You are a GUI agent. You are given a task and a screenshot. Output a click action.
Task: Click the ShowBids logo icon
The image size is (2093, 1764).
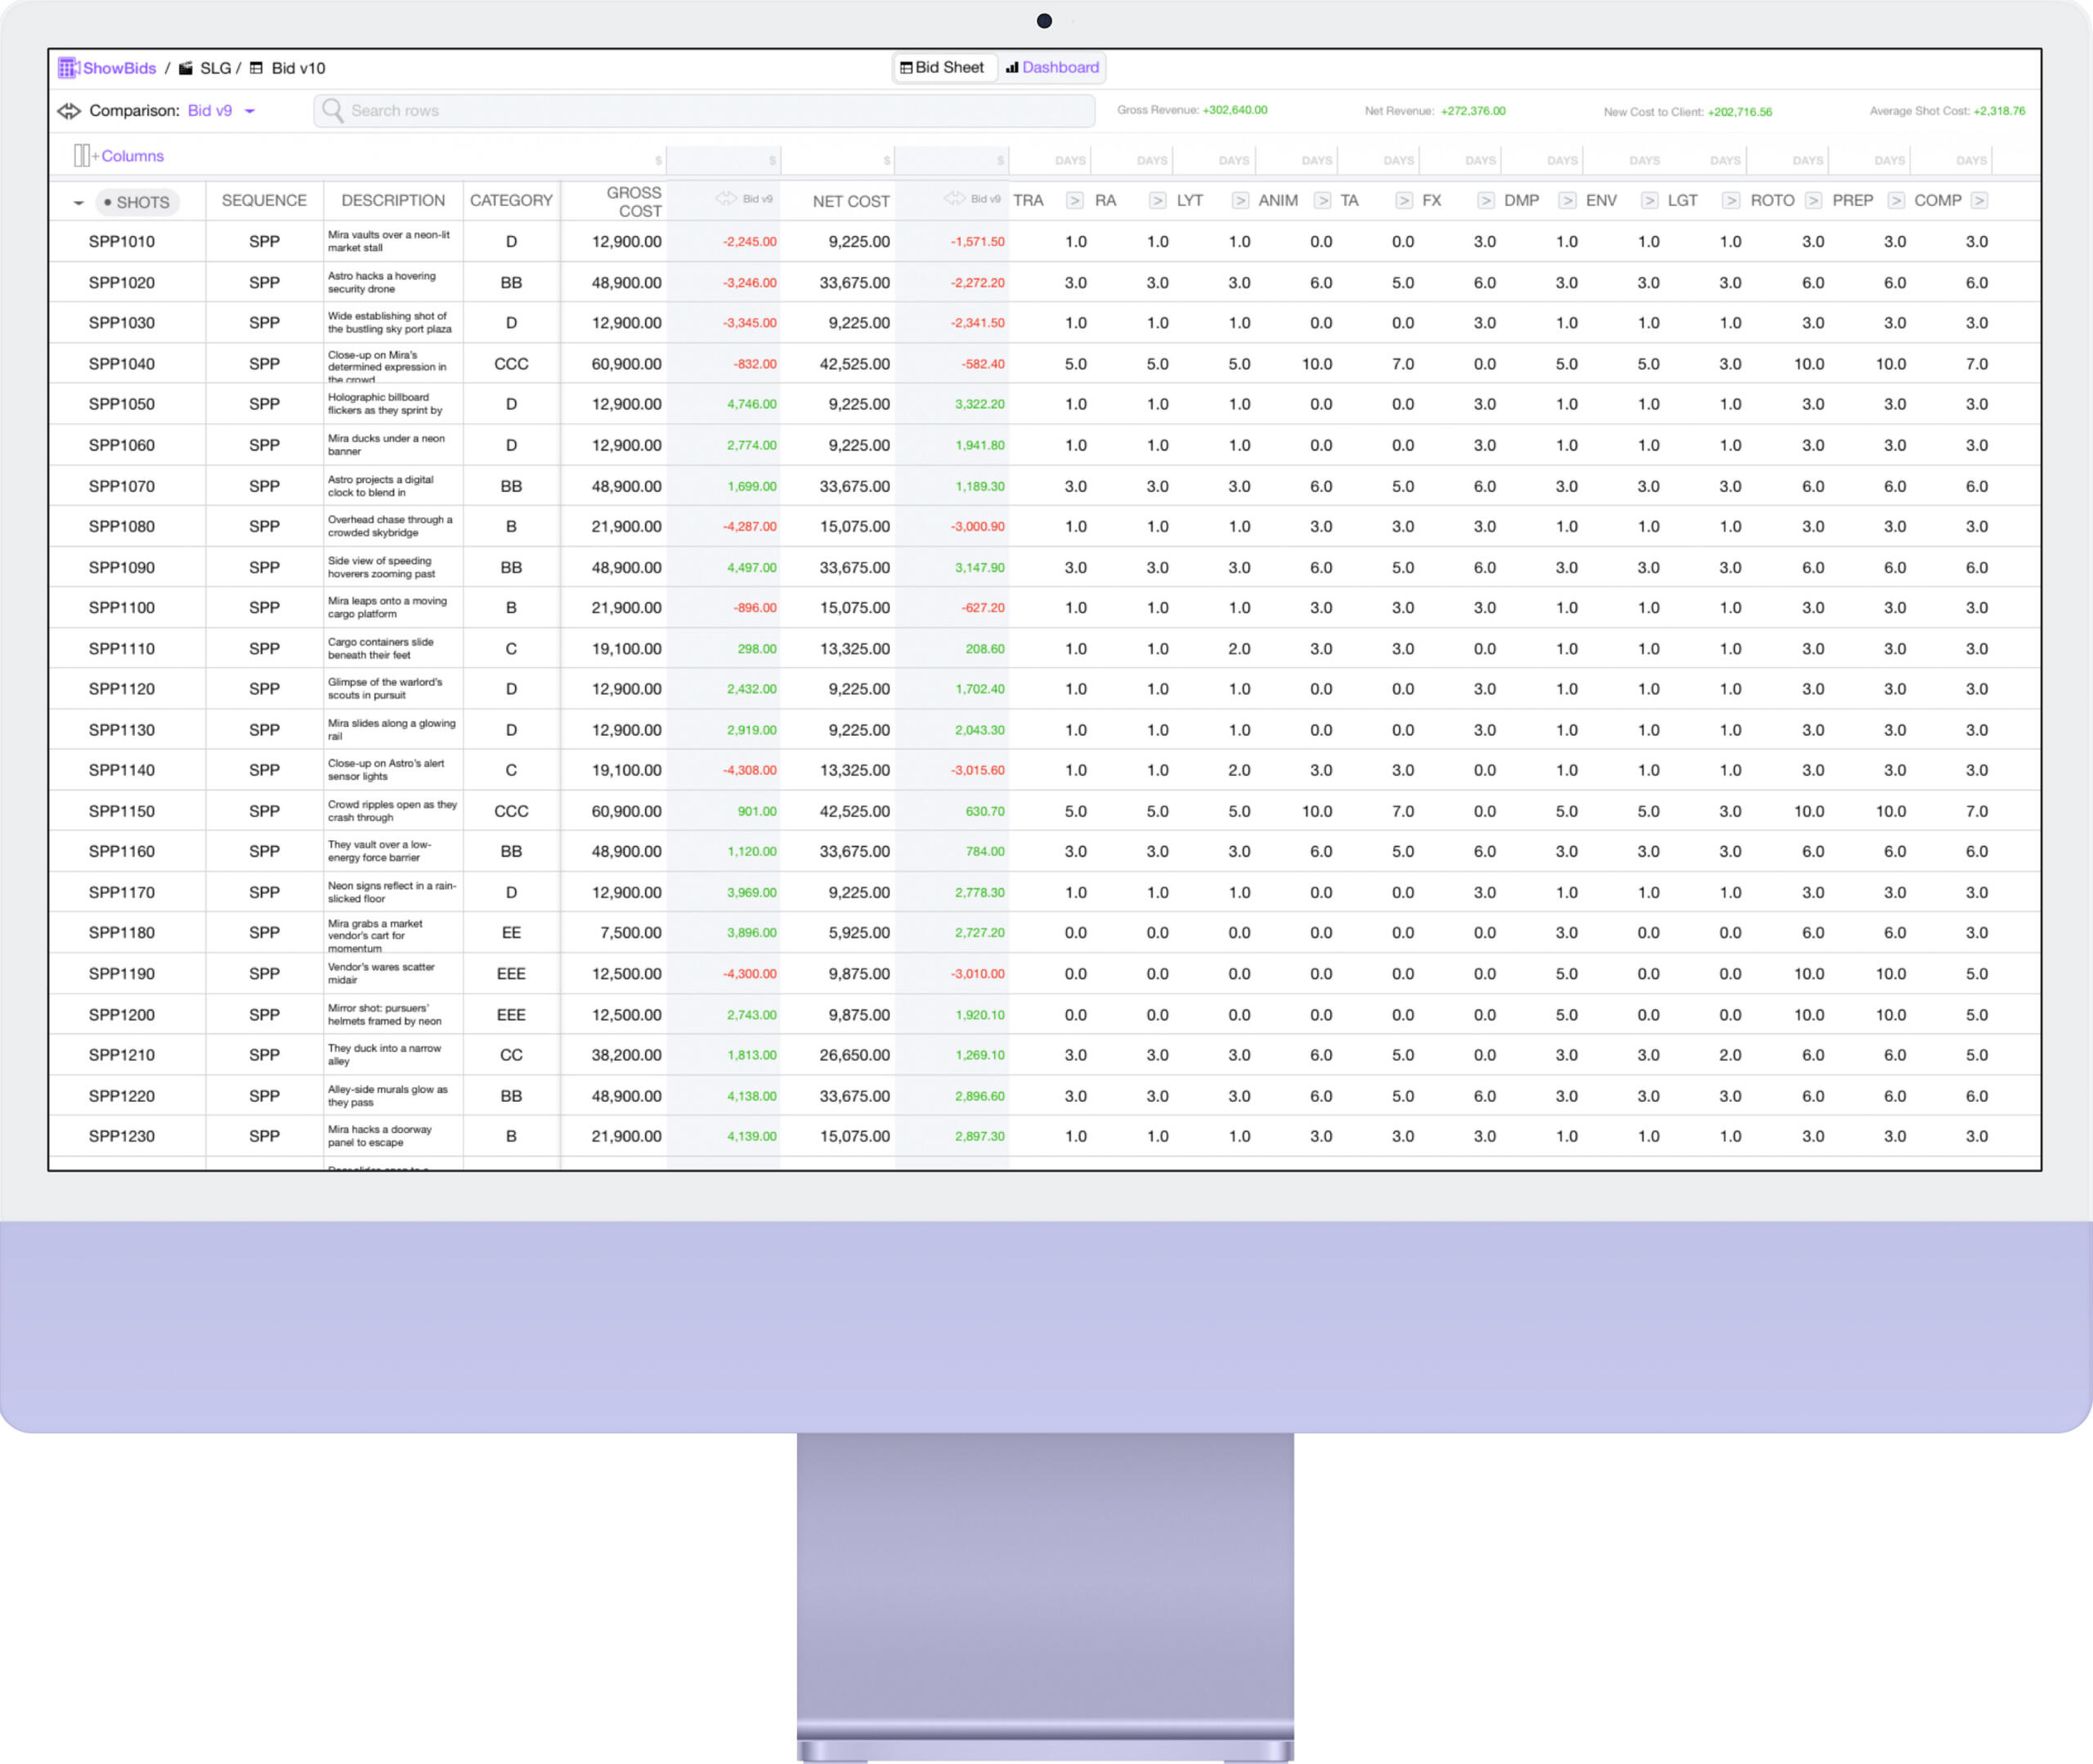[67, 68]
